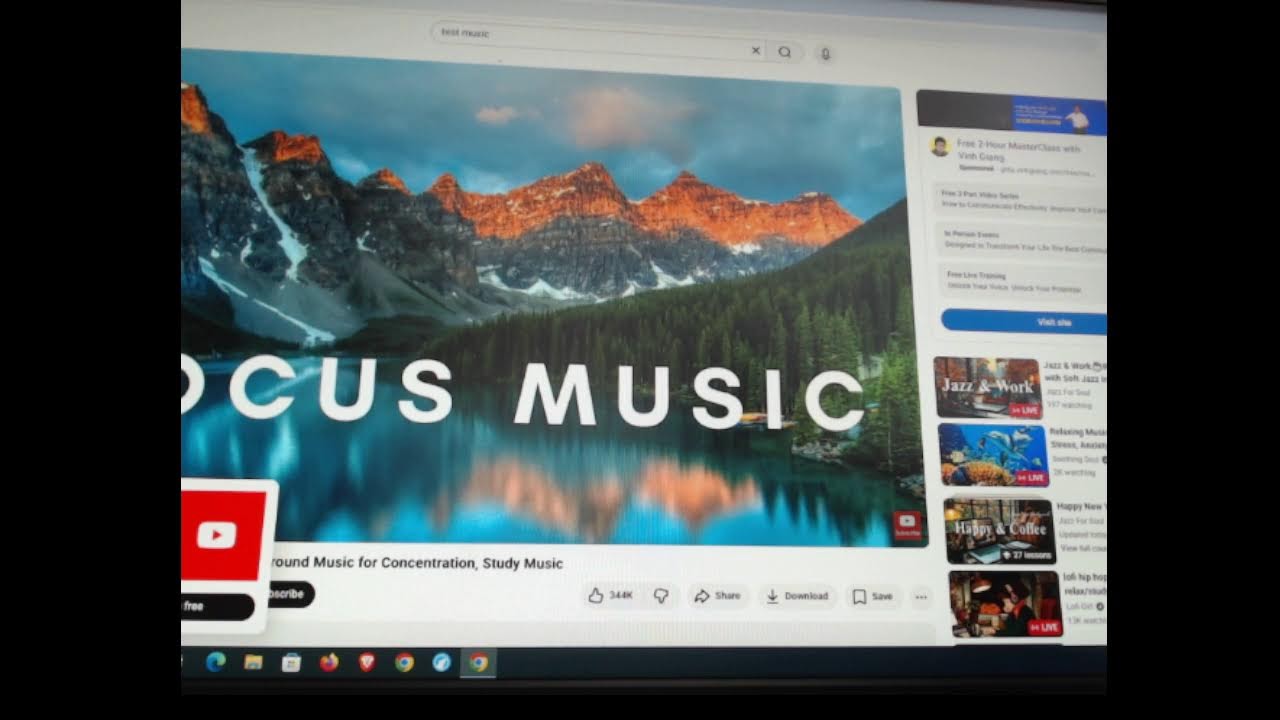The width and height of the screenshot is (1280, 720).
Task: Click the 'Happy New' playlist title text
Action: tap(1081, 507)
